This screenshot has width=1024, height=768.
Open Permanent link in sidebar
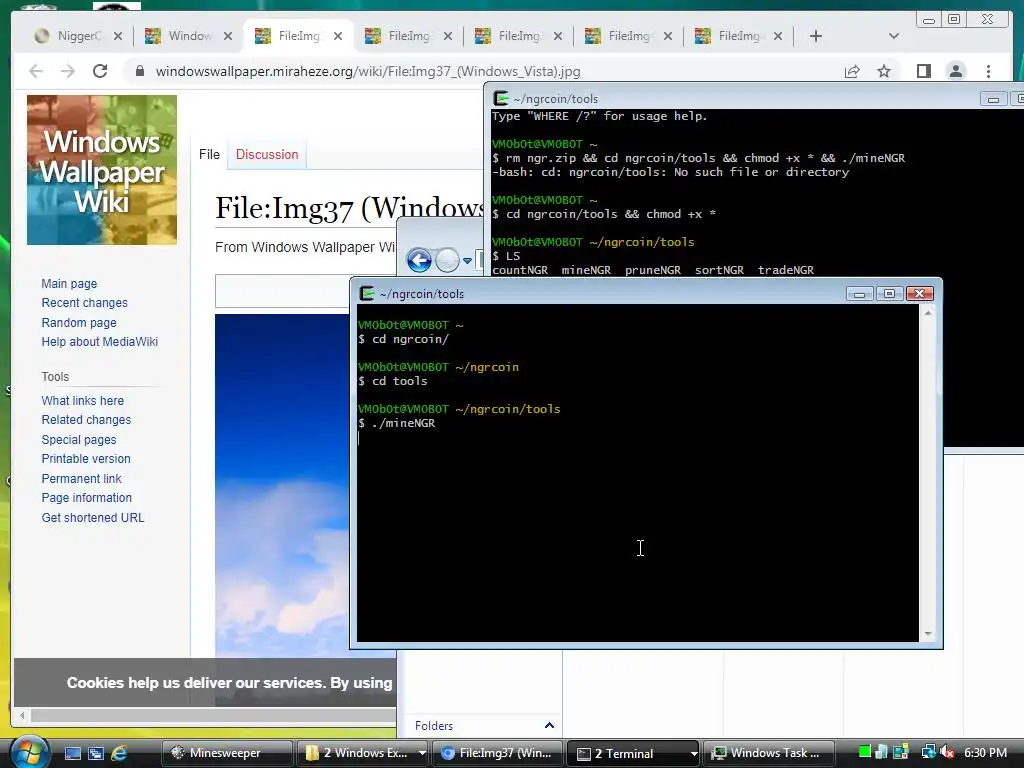[x=81, y=478]
